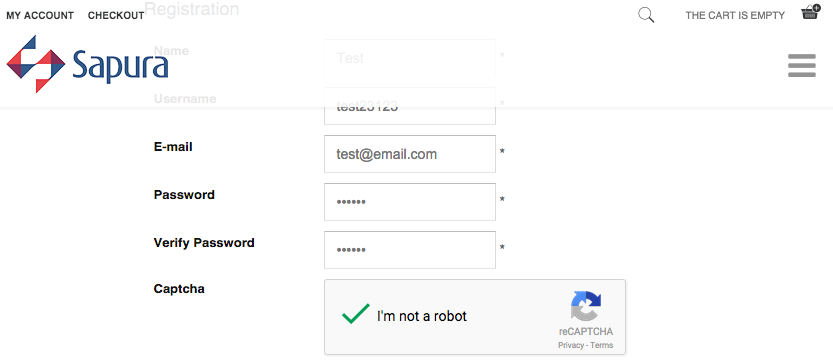This screenshot has width=833, height=363.
Task: Focus the Verify Password input field
Action: (x=410, y=250)
